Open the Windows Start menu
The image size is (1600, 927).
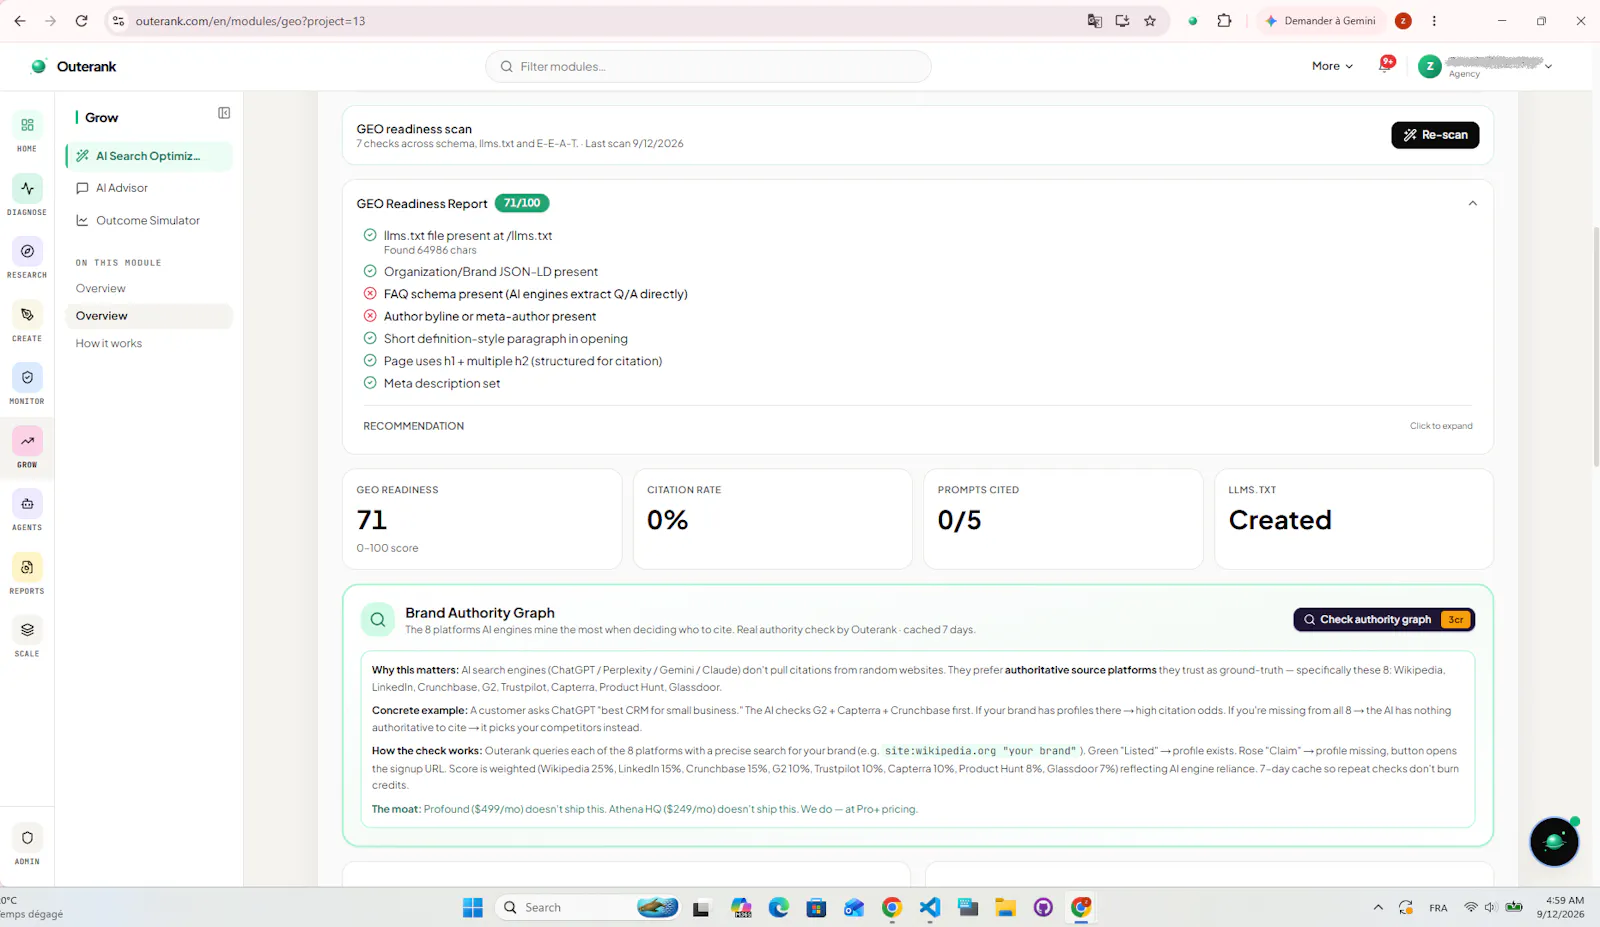(x=473, y=907)
